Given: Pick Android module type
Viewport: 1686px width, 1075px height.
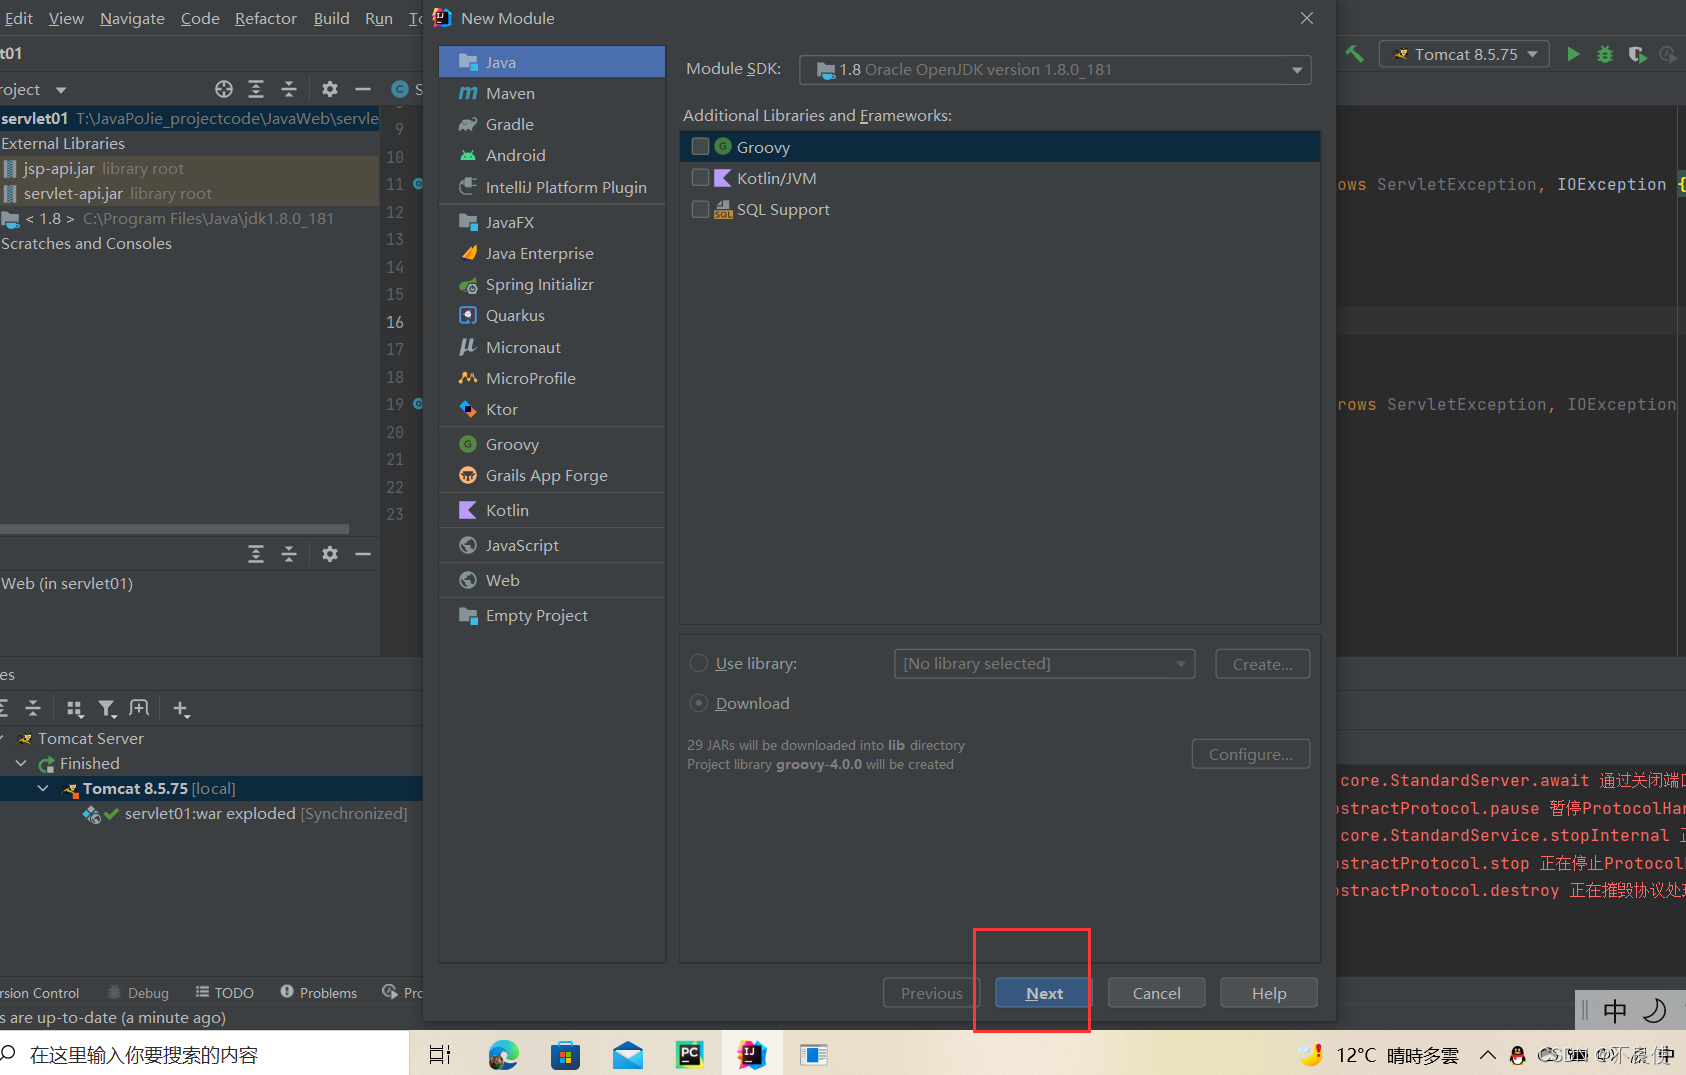Looking at the screenshot, I should pos(552,155).
